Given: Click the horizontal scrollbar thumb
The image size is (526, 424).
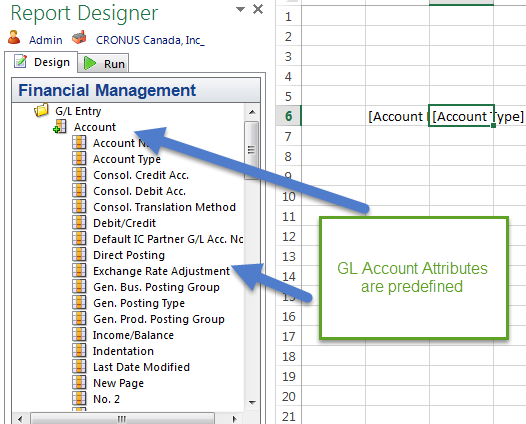Looking at the screenshot, I should point(122,419).
